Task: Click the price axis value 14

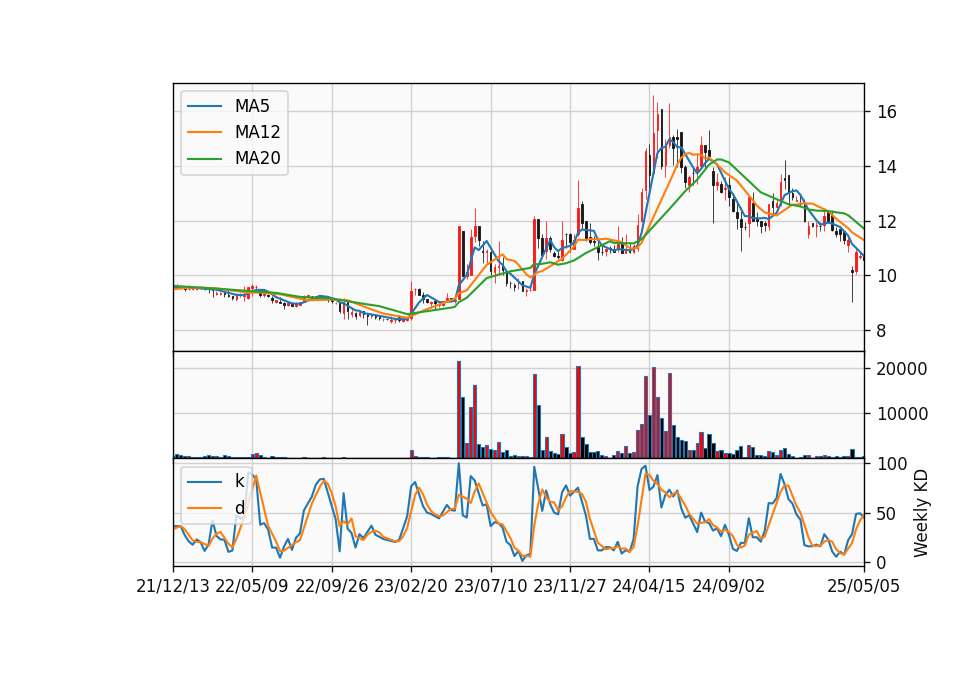Action: coord(887,167)
